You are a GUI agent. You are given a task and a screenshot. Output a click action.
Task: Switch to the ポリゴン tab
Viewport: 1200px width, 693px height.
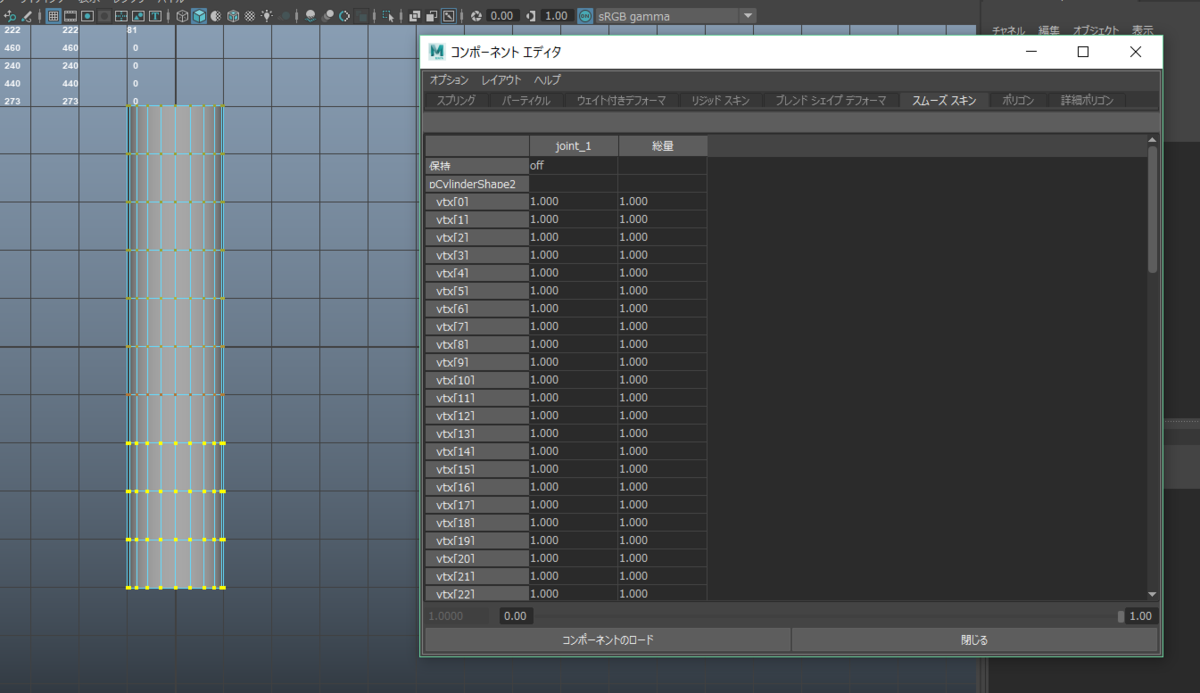[x=1019, y=100]
